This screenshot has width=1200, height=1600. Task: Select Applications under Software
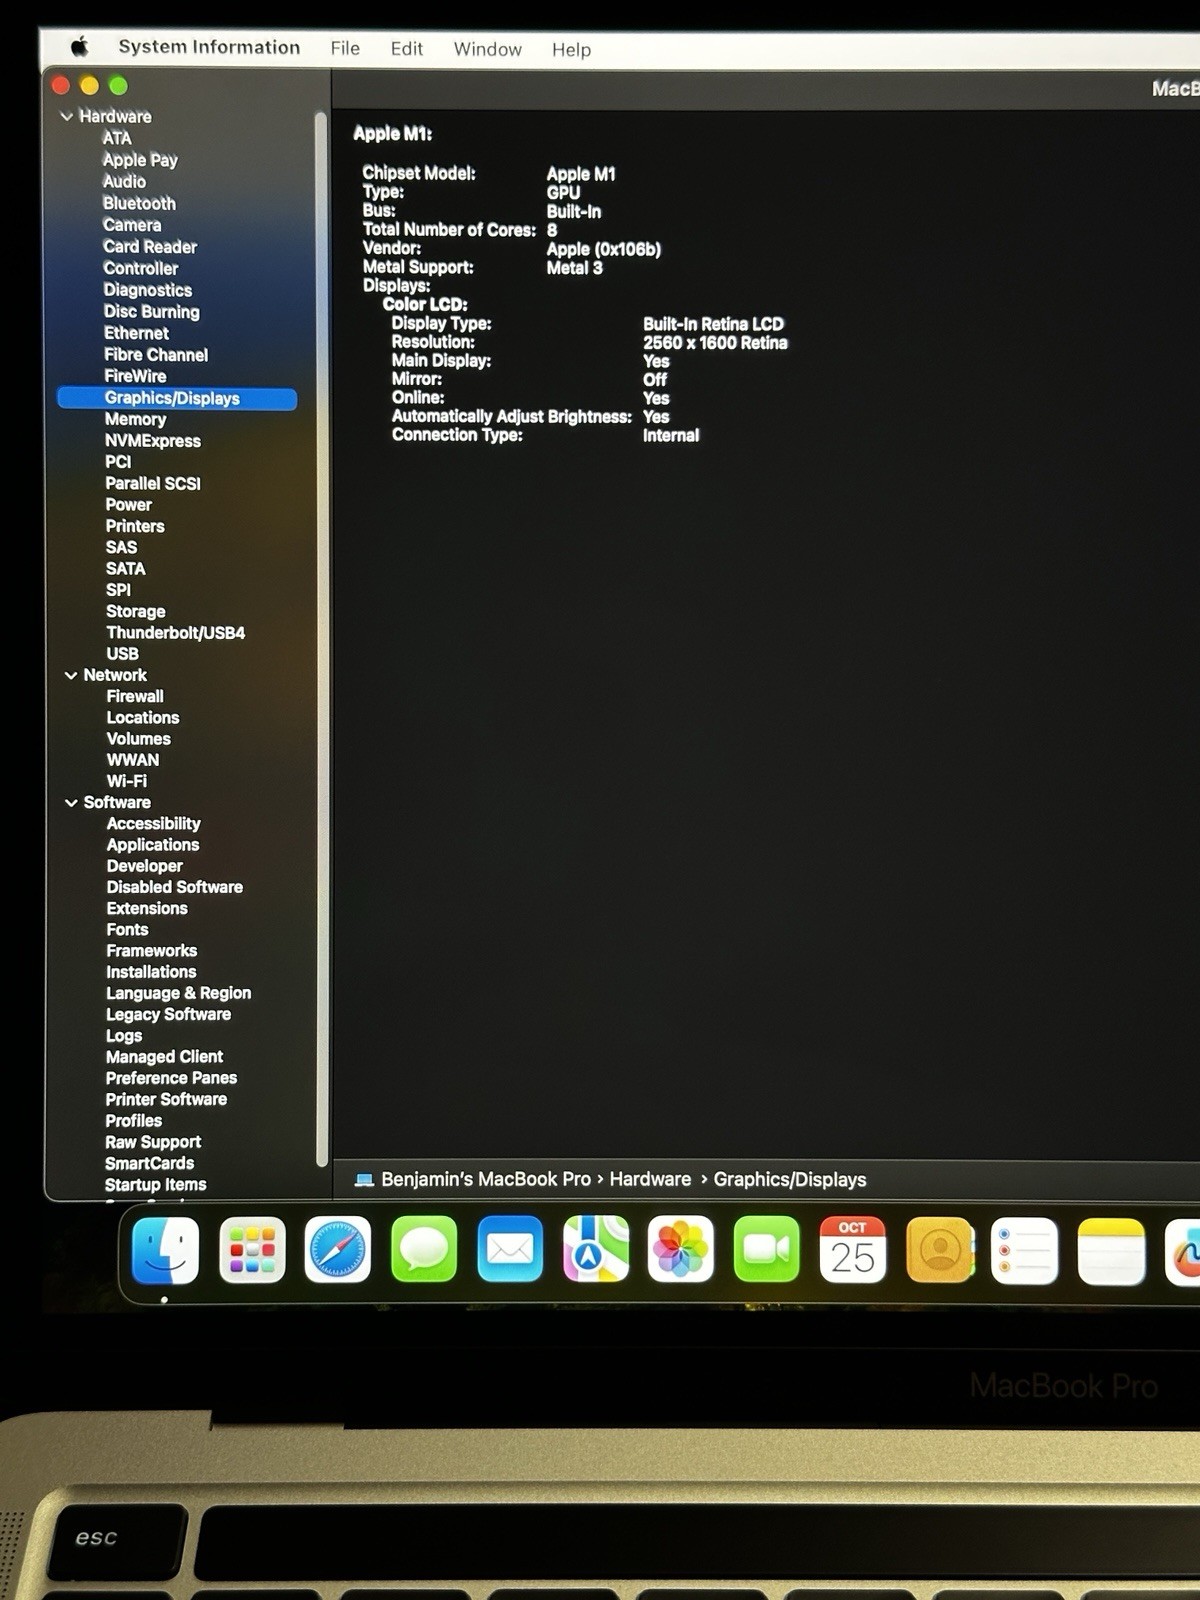153,845
